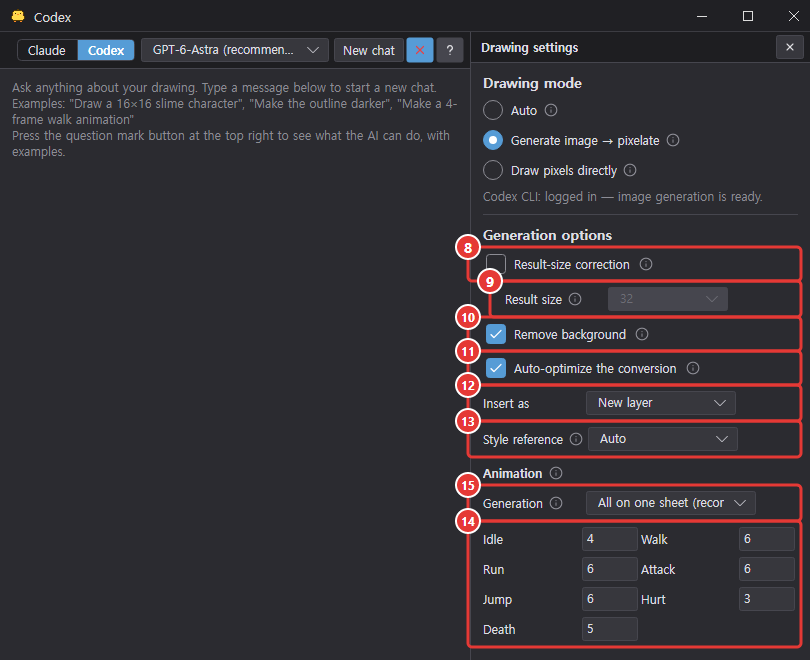Close the Drawing settings panel

pyautogui.click(x=789, y=47)
